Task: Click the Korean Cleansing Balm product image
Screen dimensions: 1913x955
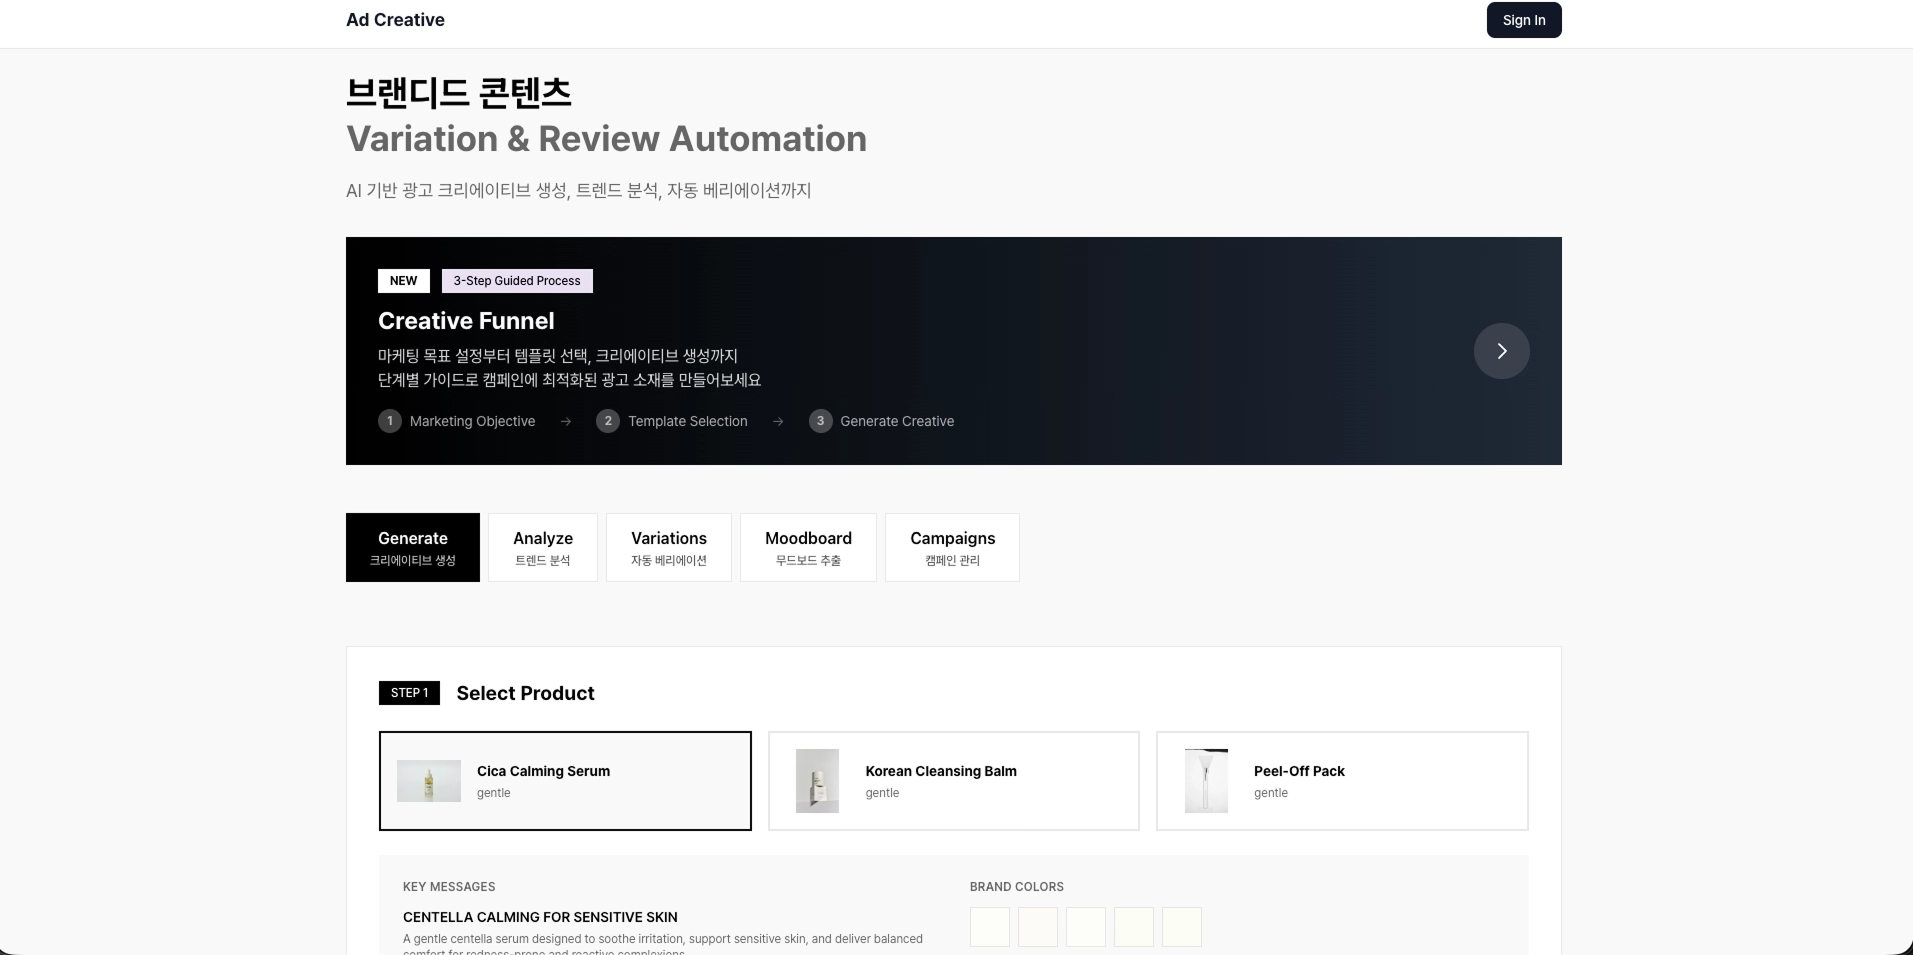Action: [817, 781]
